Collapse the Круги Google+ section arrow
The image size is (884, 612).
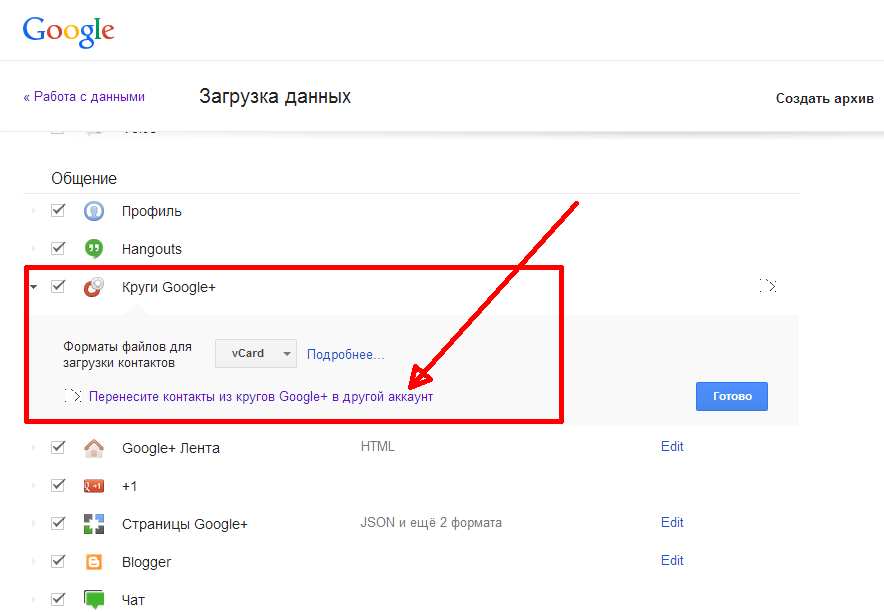click(34, 287)
